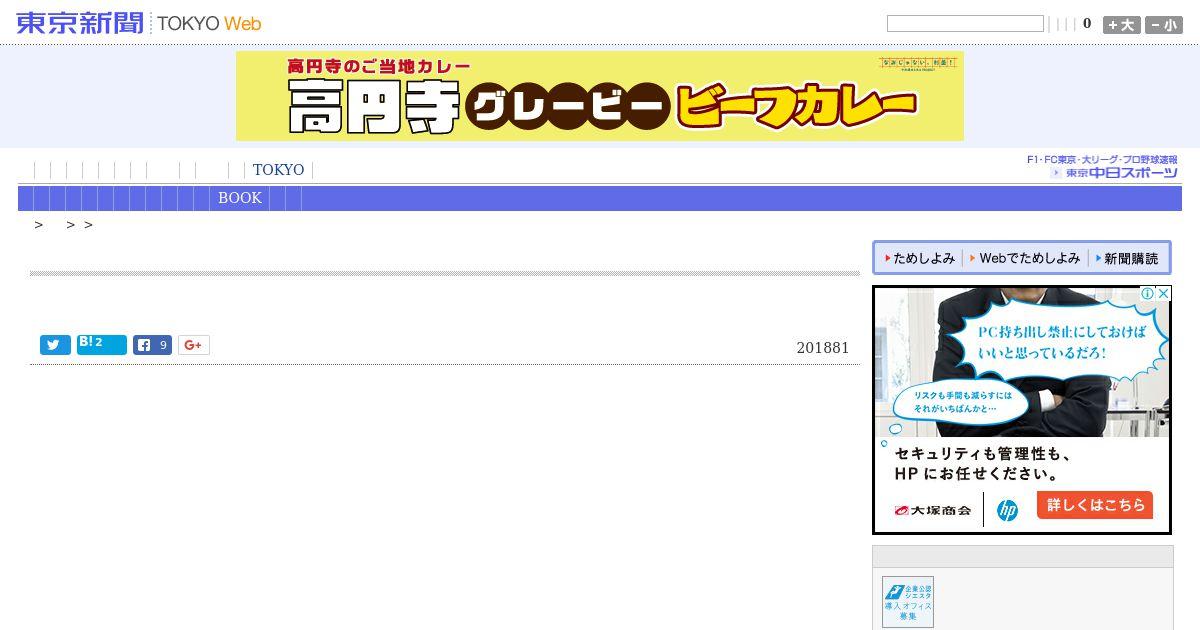Open the Webでためしよみ link
The image size is (1200, 630).
tap(1025, 258)
